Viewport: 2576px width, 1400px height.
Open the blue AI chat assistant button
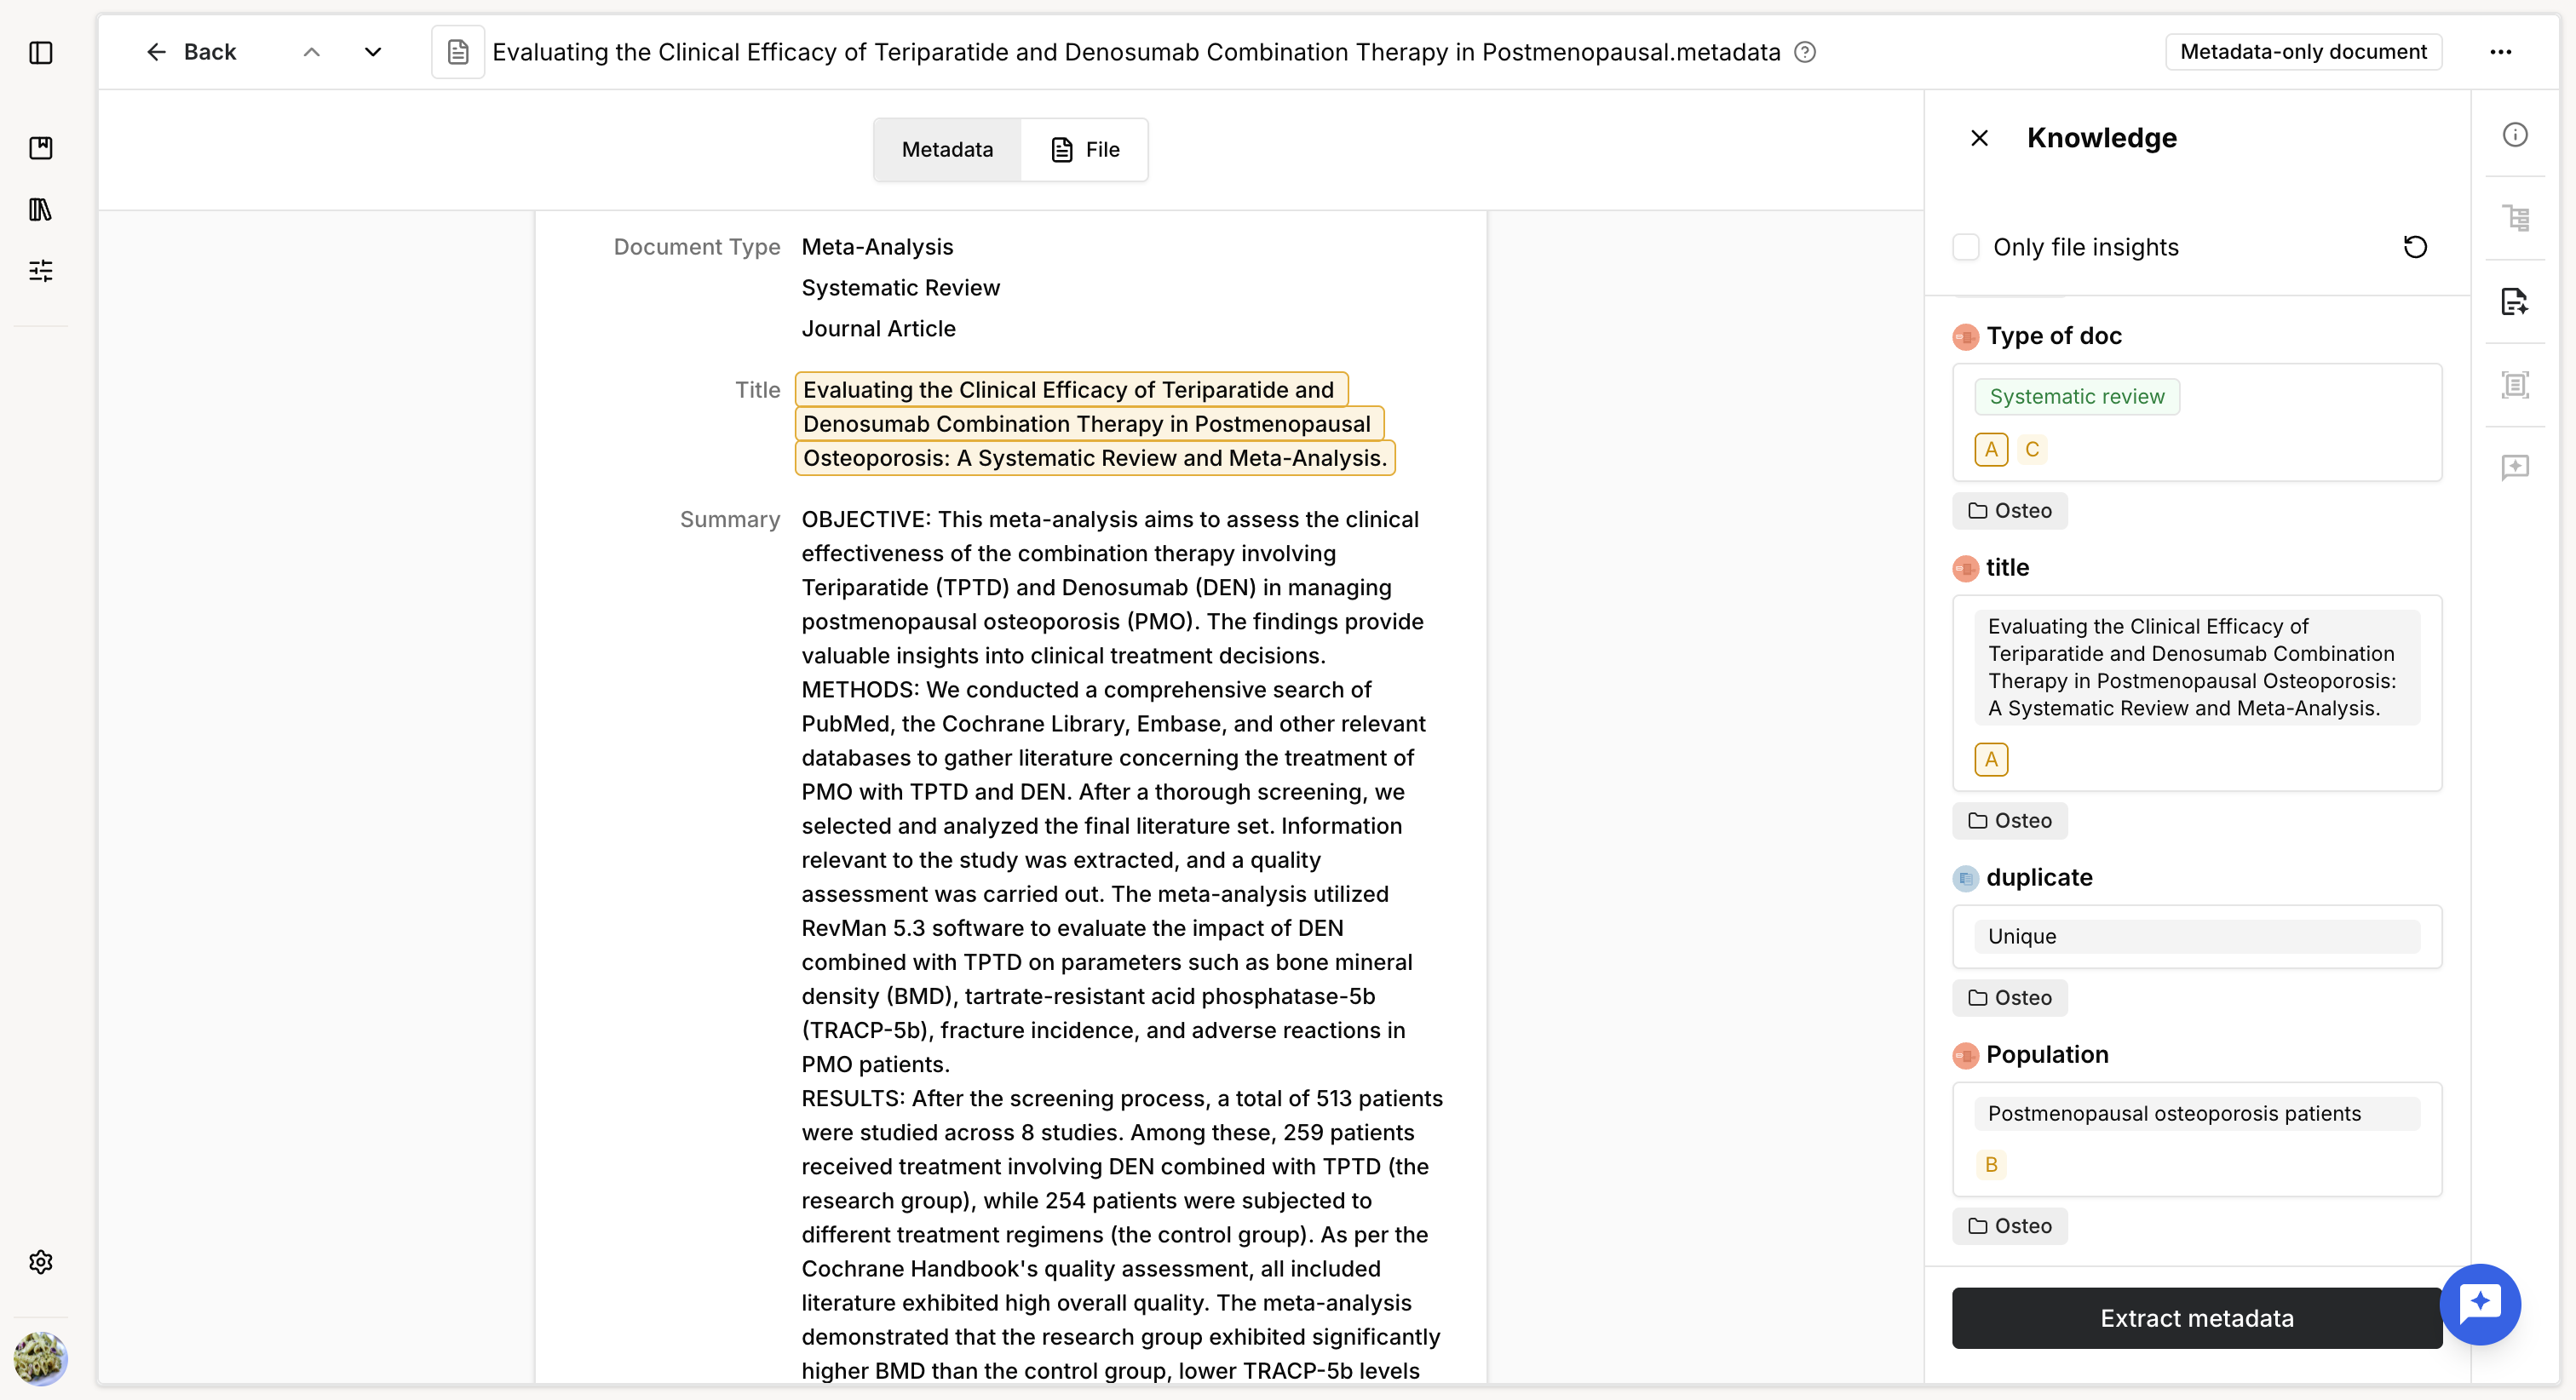pyautogui.click(x=2480, y=1305)
